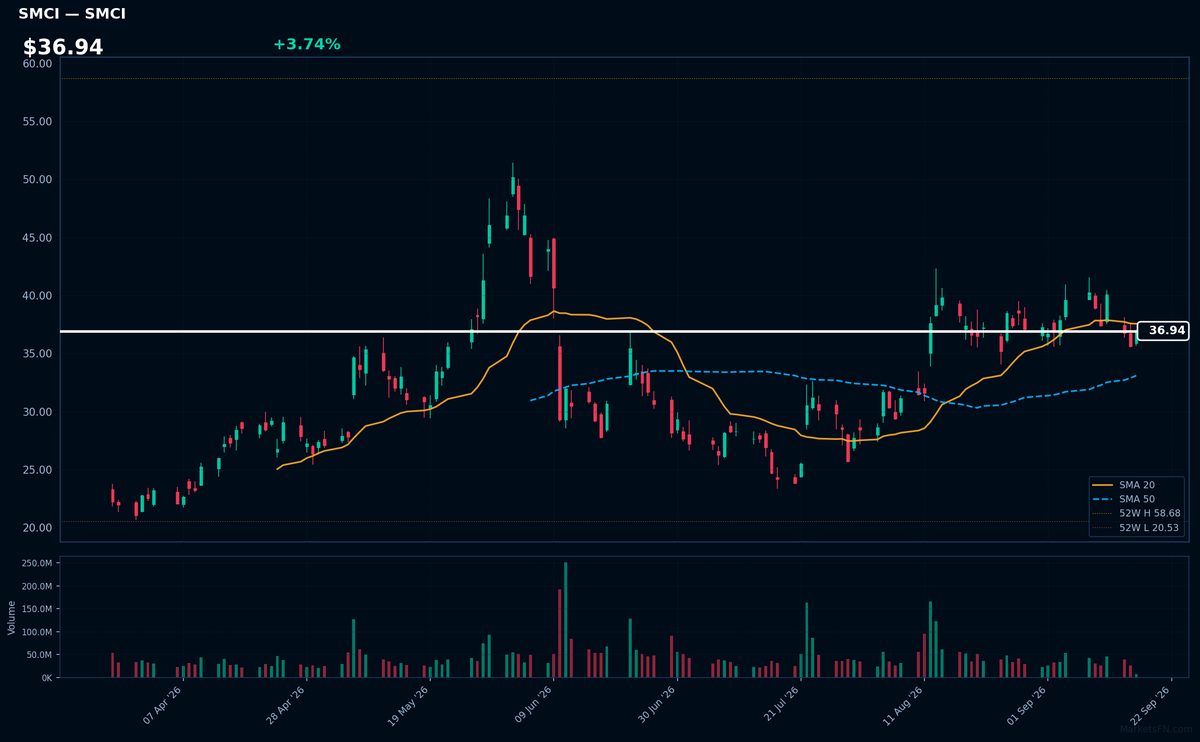Viewport: 1200px width, 742px height.
Task: Click the 21 Jul '26 date label
Action: point(783,704)
